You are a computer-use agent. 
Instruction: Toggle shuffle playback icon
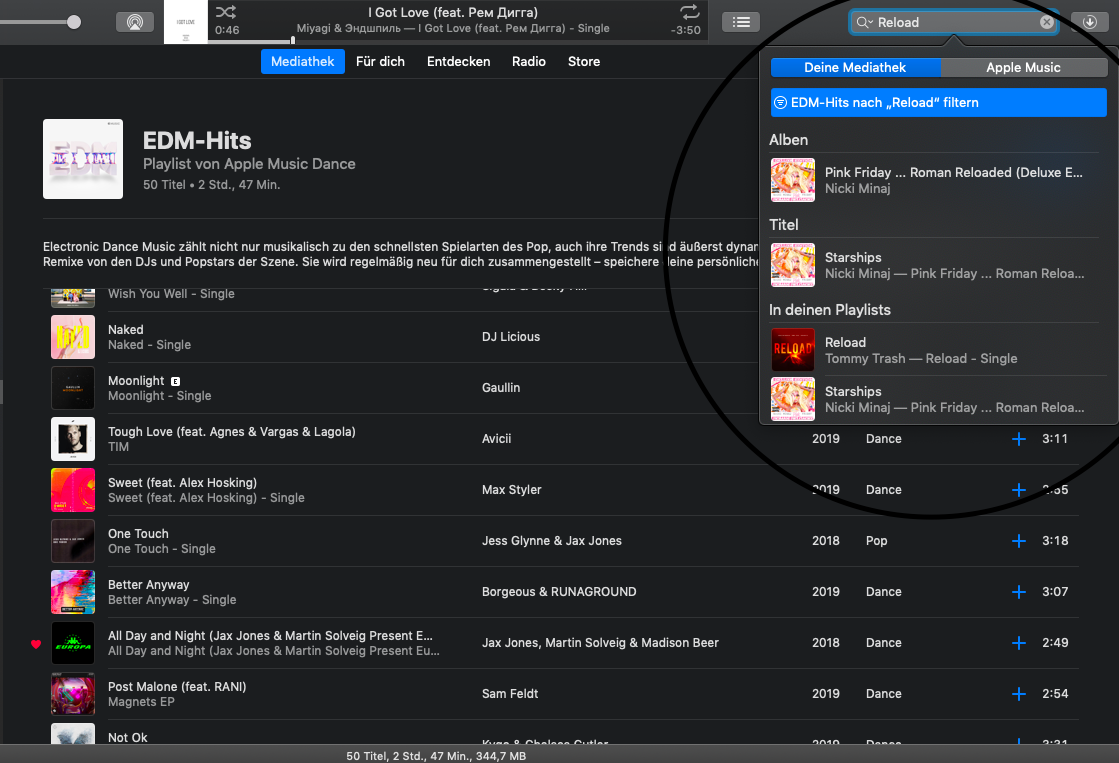[226, 12]
